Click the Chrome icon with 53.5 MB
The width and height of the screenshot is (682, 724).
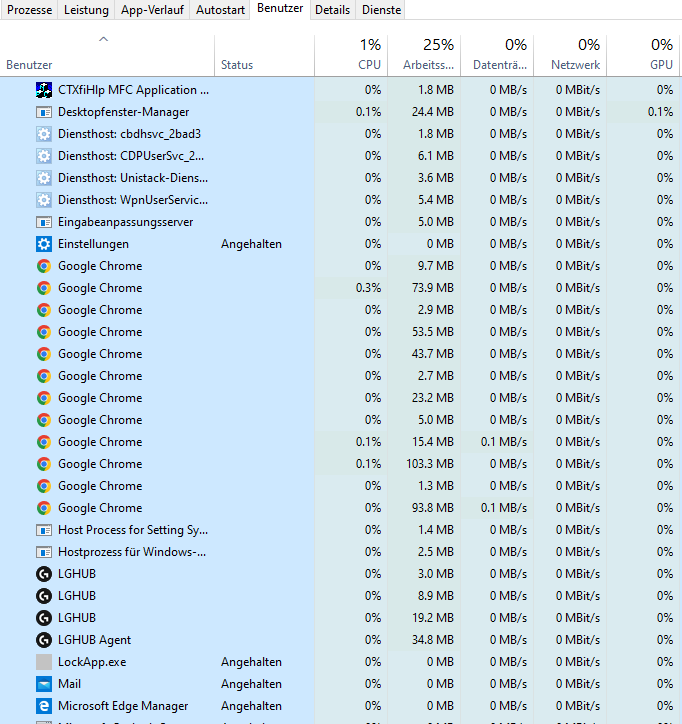pos(44,332)
